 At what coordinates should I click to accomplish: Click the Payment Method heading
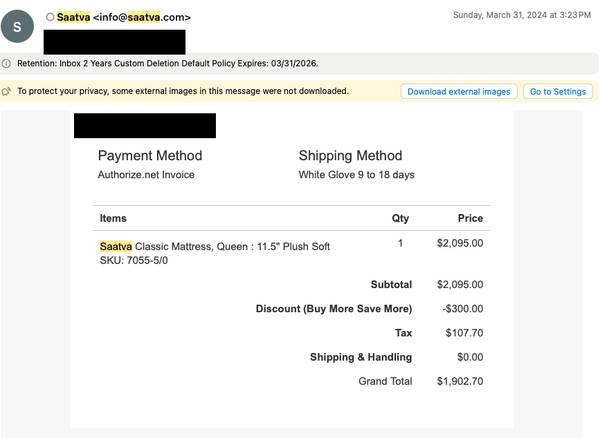point(150,155)
